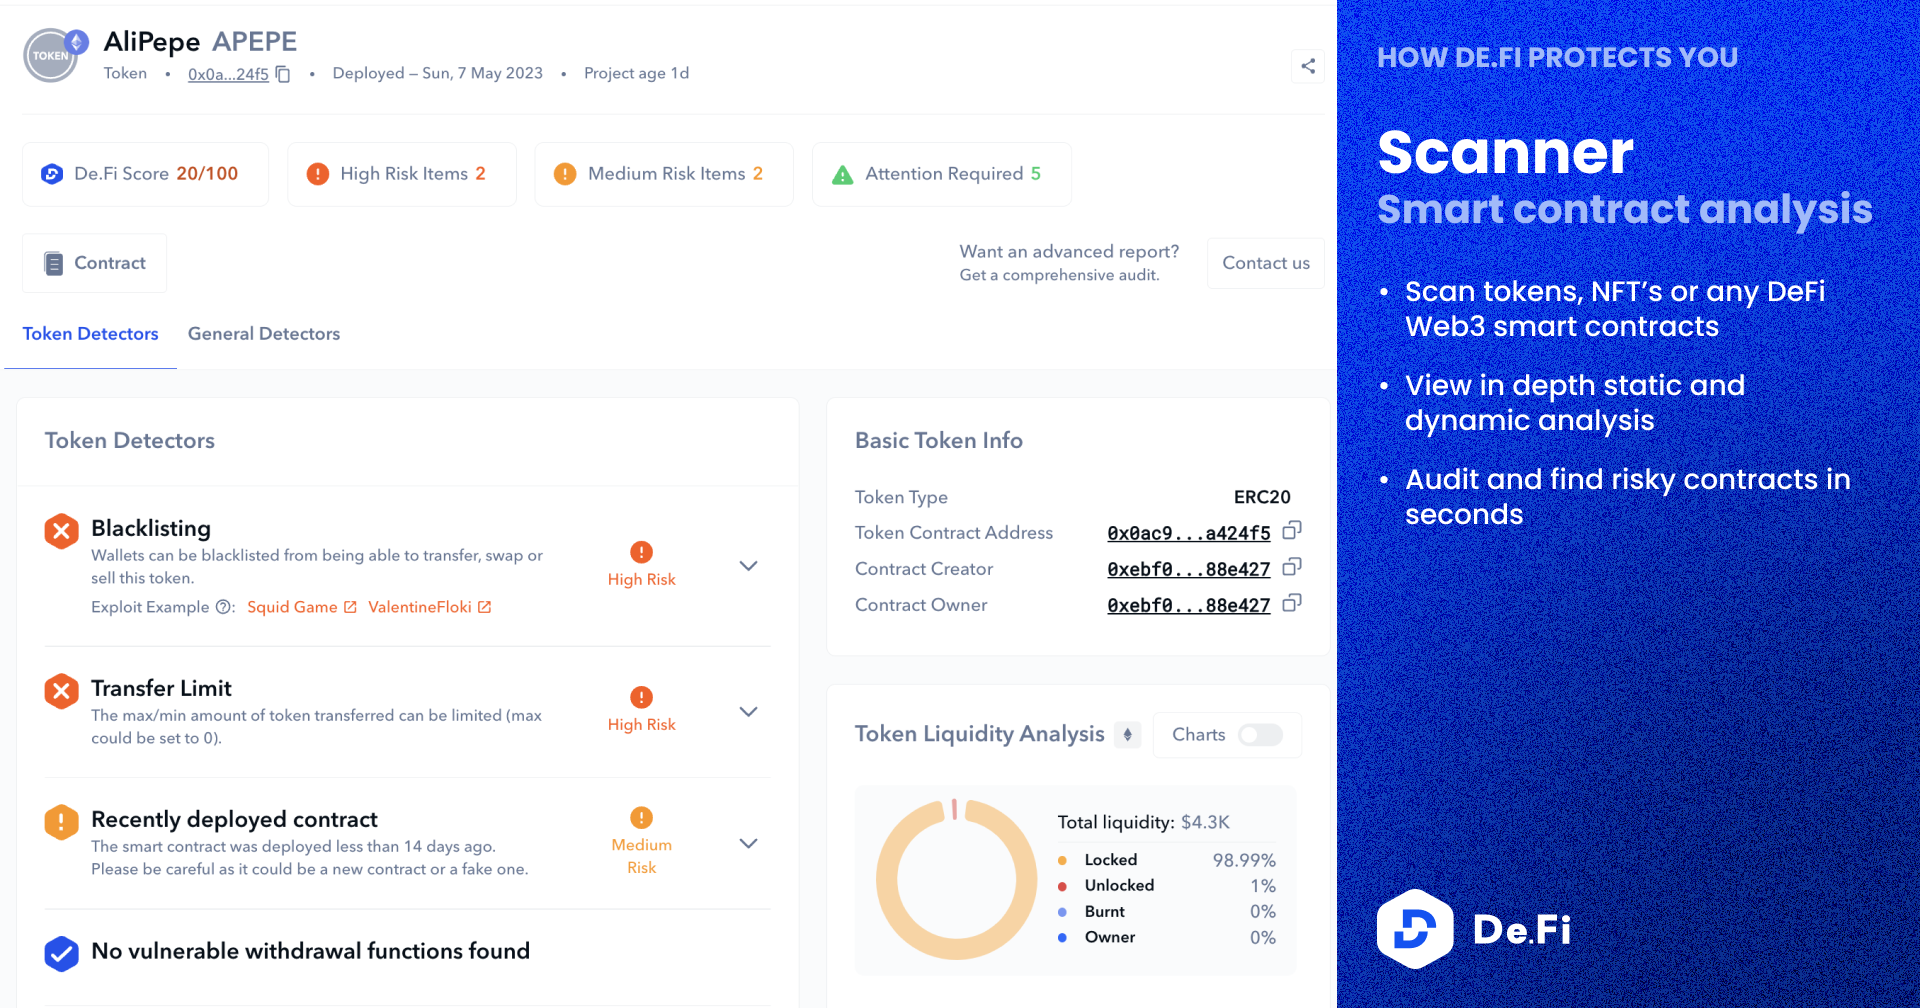The height and width of the screenshot is (1008, 1920).
Task: Expand the Transfer Limit detector row
Action: coord(748,712)
